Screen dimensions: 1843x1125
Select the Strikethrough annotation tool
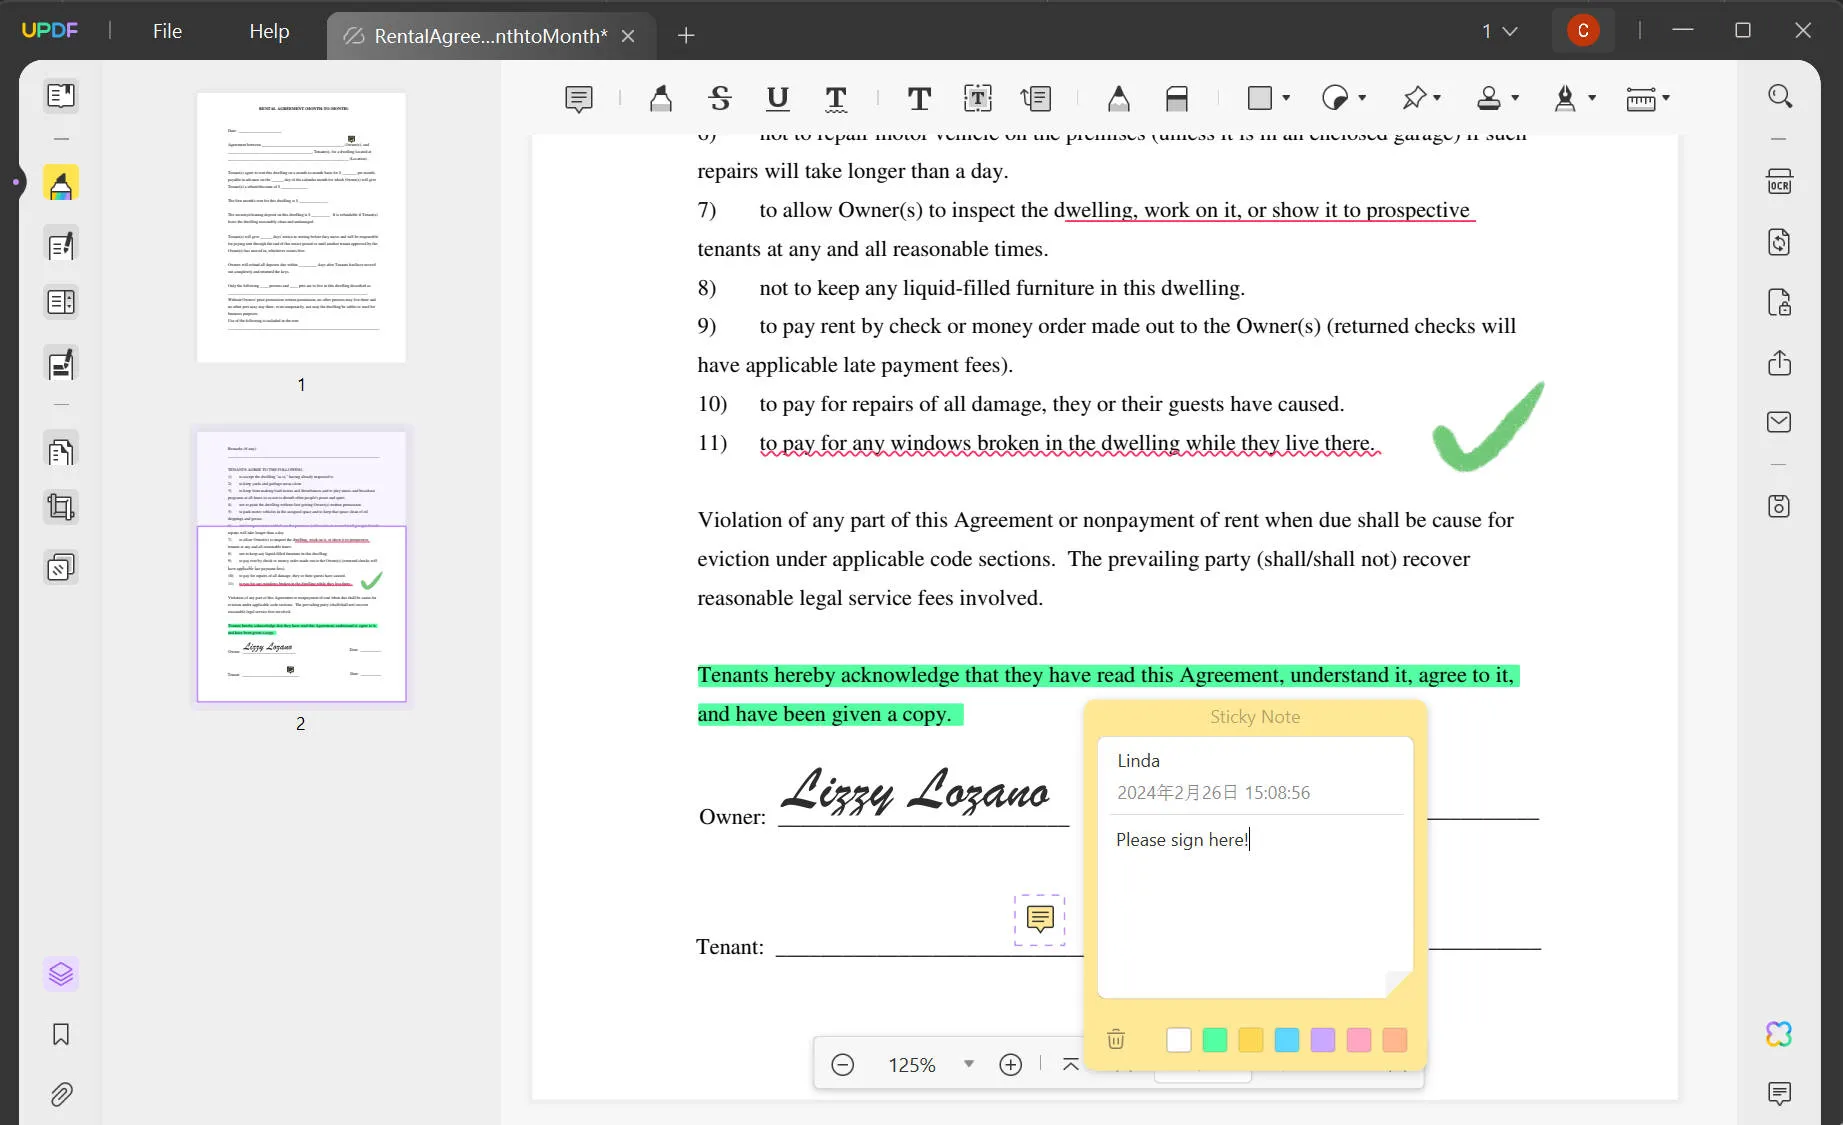coord(720,98)
